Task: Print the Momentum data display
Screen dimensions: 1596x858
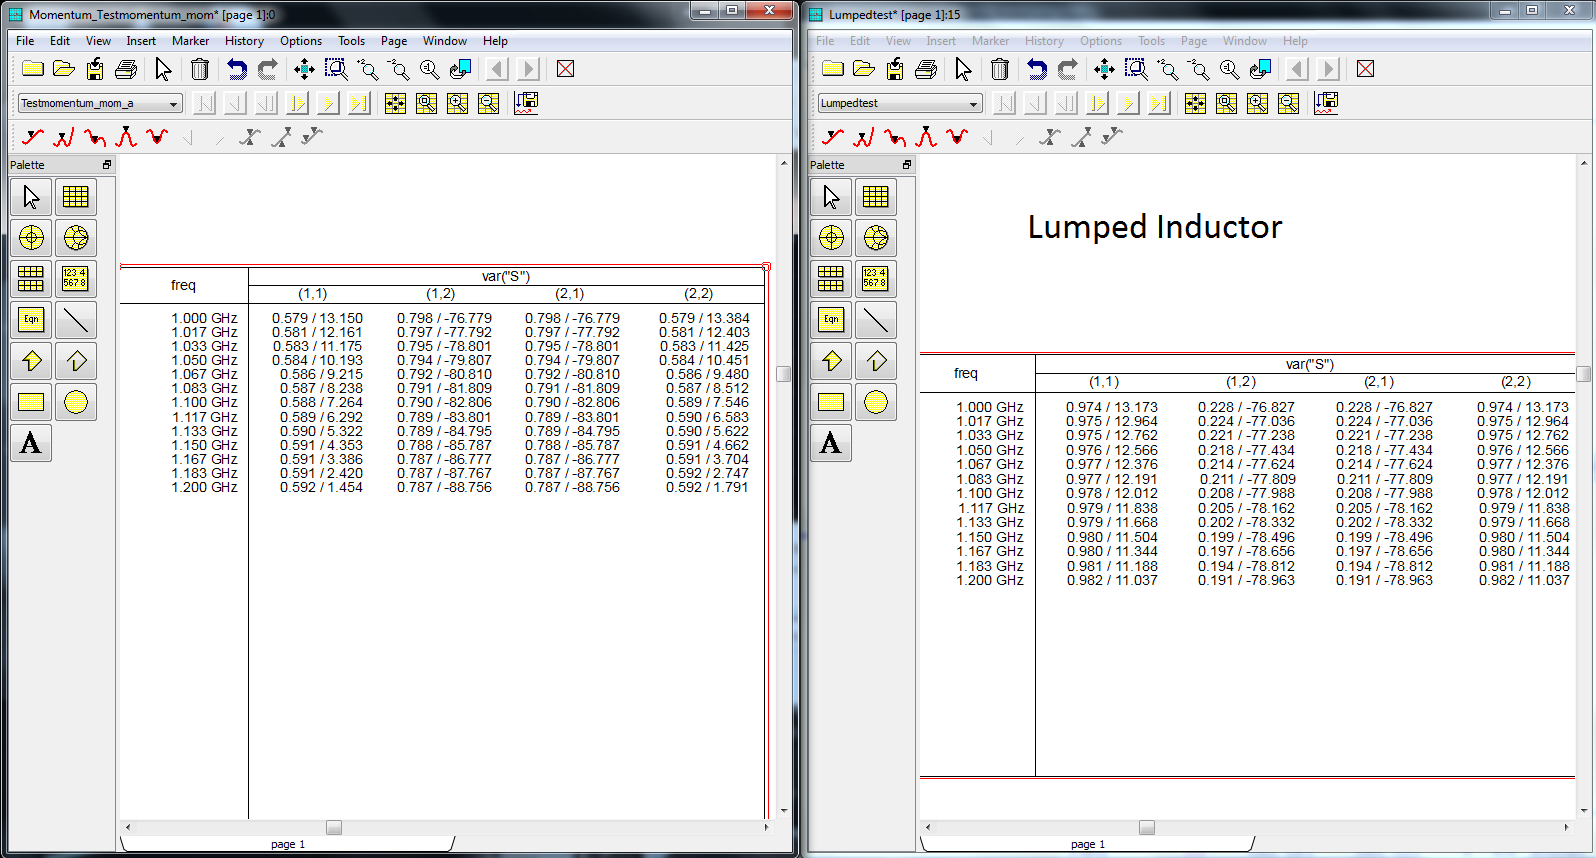Action: [126, 69]
